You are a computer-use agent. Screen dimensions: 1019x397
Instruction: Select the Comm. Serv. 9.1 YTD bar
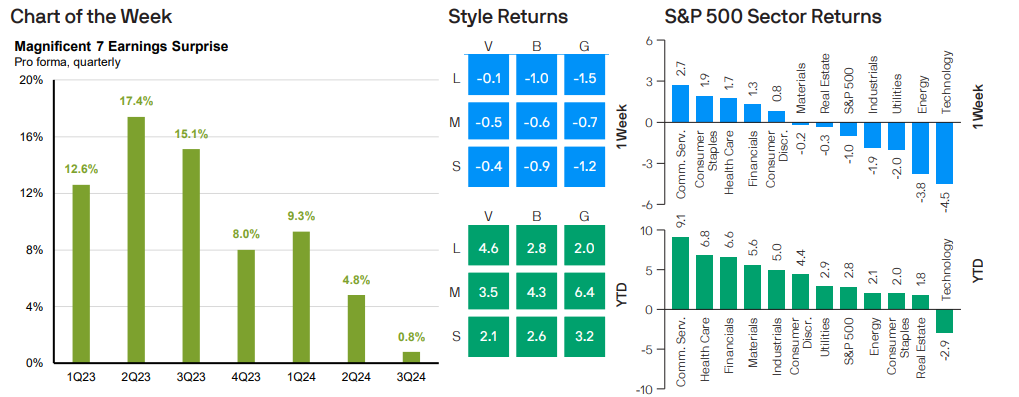click(680, 274)
